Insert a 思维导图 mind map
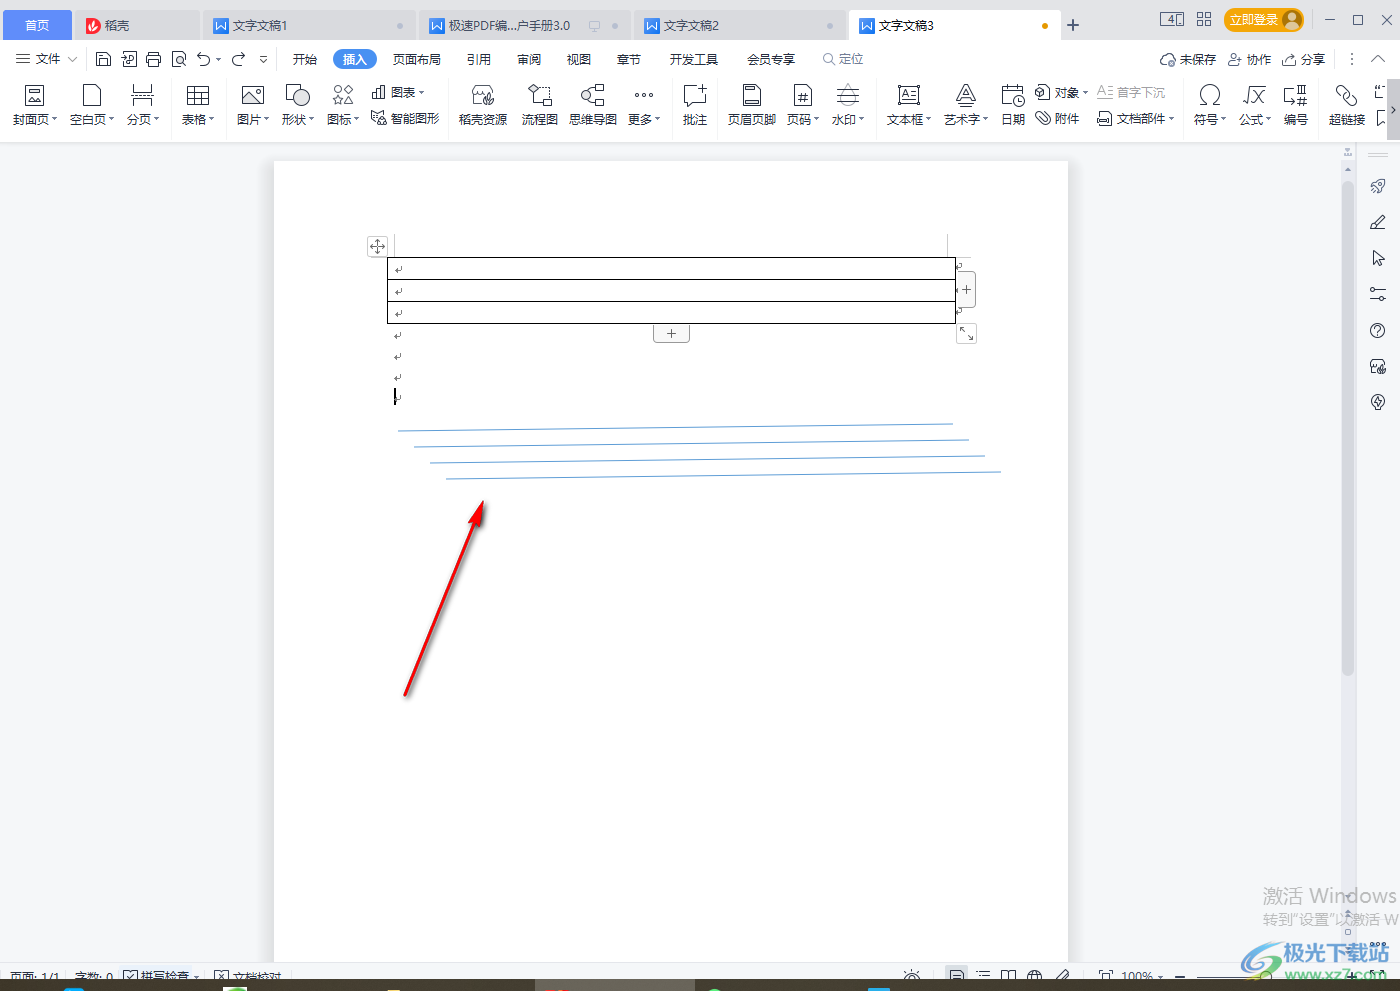 pyautogui.click(x=593, y=105)
